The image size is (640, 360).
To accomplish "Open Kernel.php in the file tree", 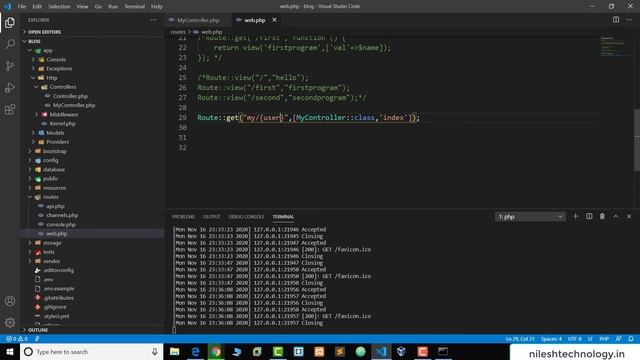I will [x=62, y=124].
